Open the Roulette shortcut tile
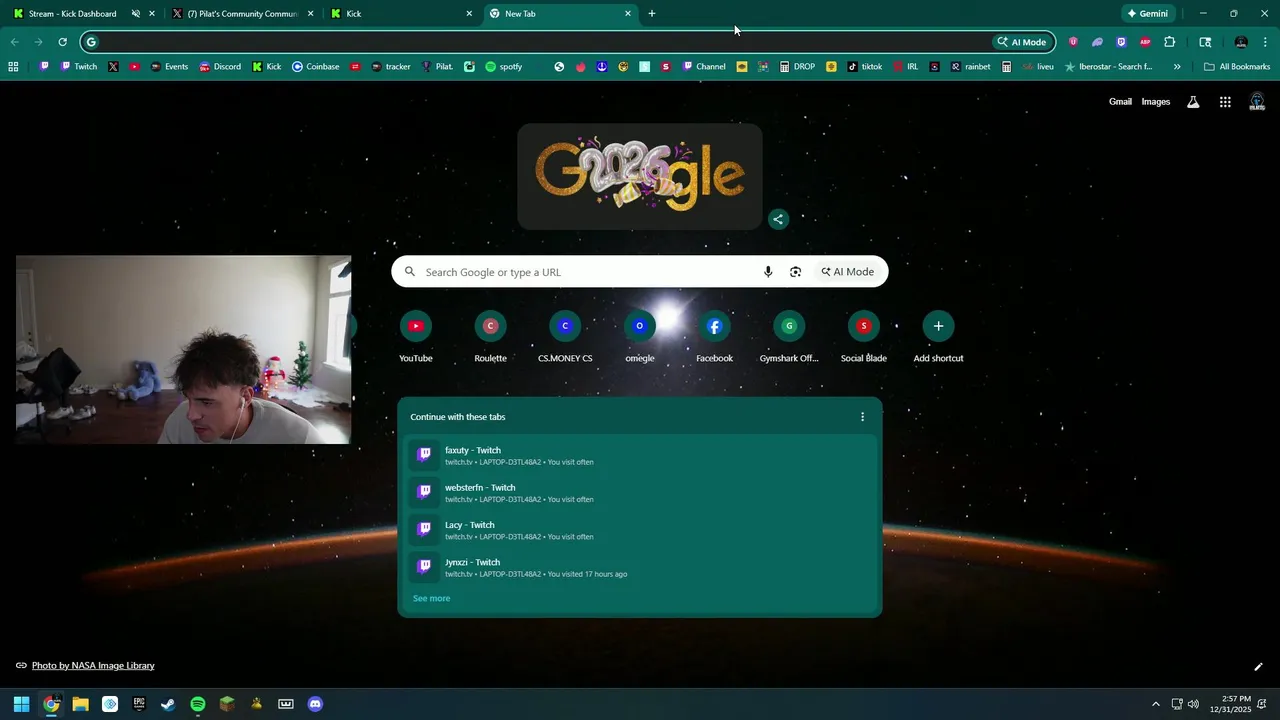1280x720 pixels. (x=490, y=337)
